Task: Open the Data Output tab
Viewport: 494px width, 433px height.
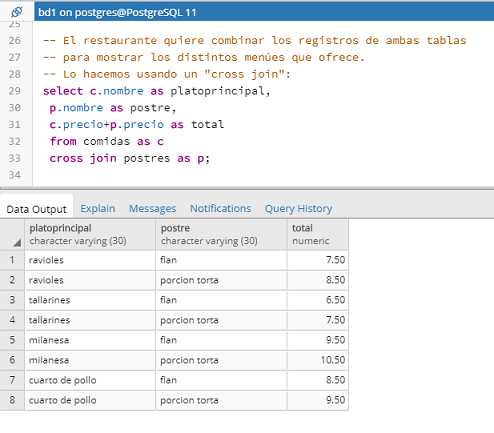Action: point(36,209)
